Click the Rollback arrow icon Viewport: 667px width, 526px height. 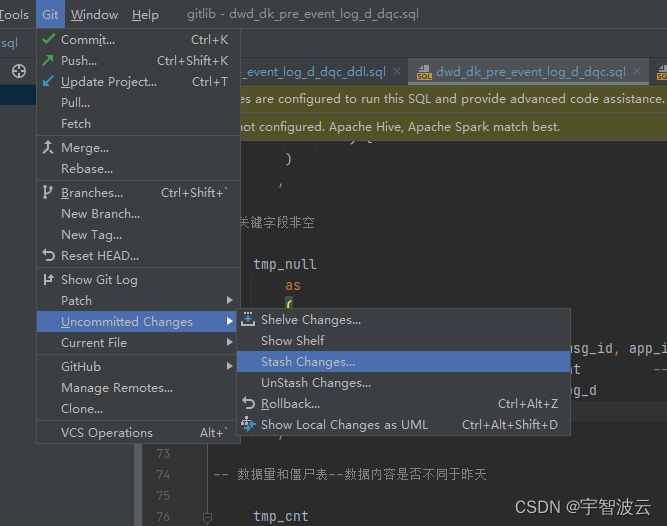tap(248, 403)
